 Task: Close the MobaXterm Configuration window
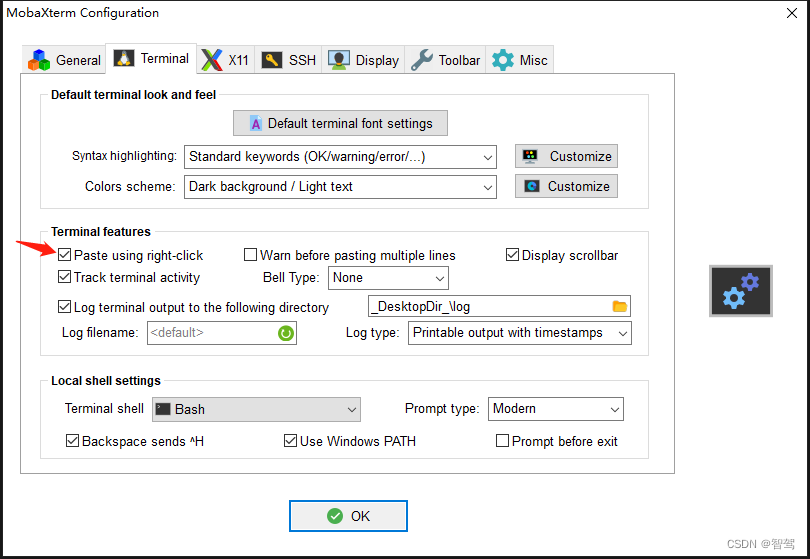pos(791,13)
